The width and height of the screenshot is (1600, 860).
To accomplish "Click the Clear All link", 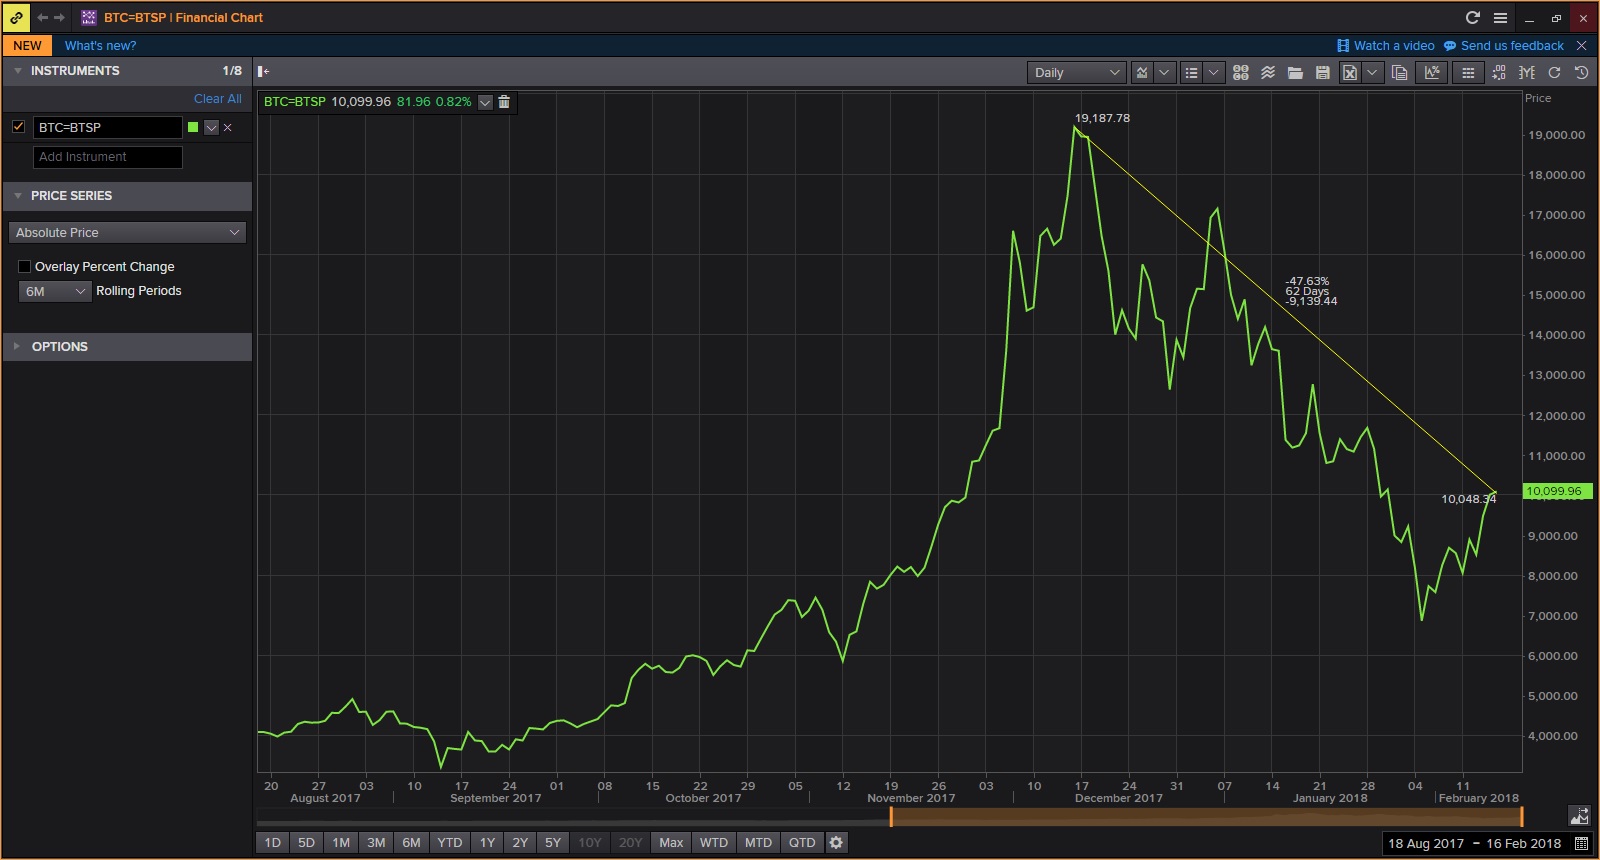I will point(218,99).
